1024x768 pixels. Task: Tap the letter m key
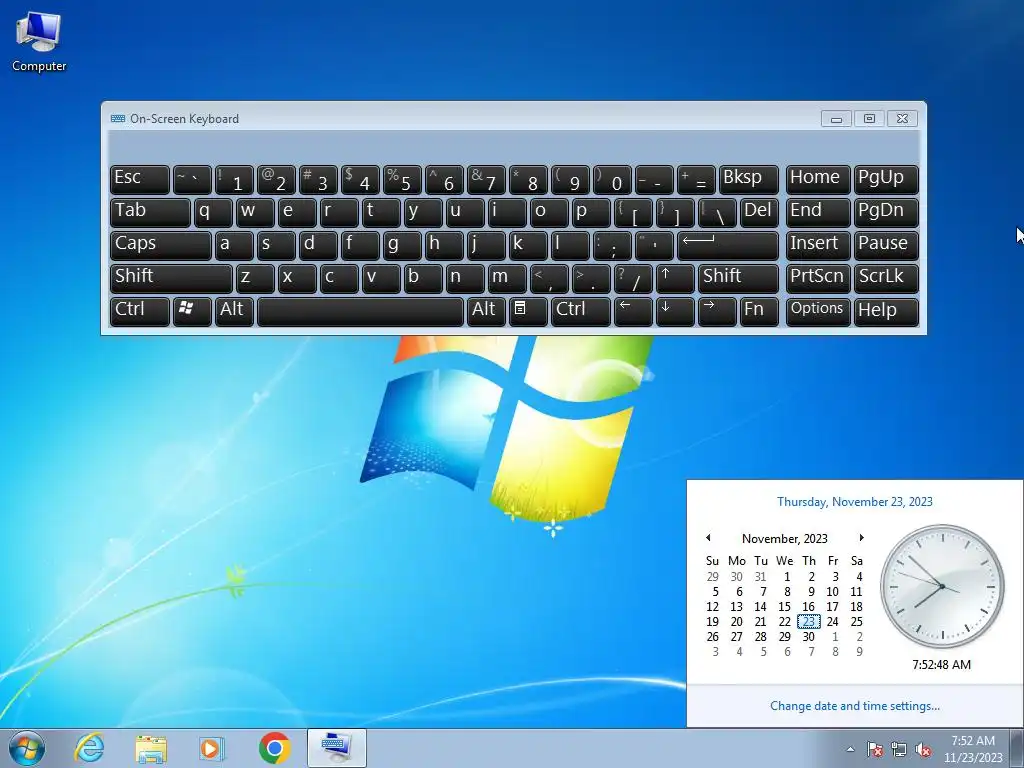[x=507, y=278]
